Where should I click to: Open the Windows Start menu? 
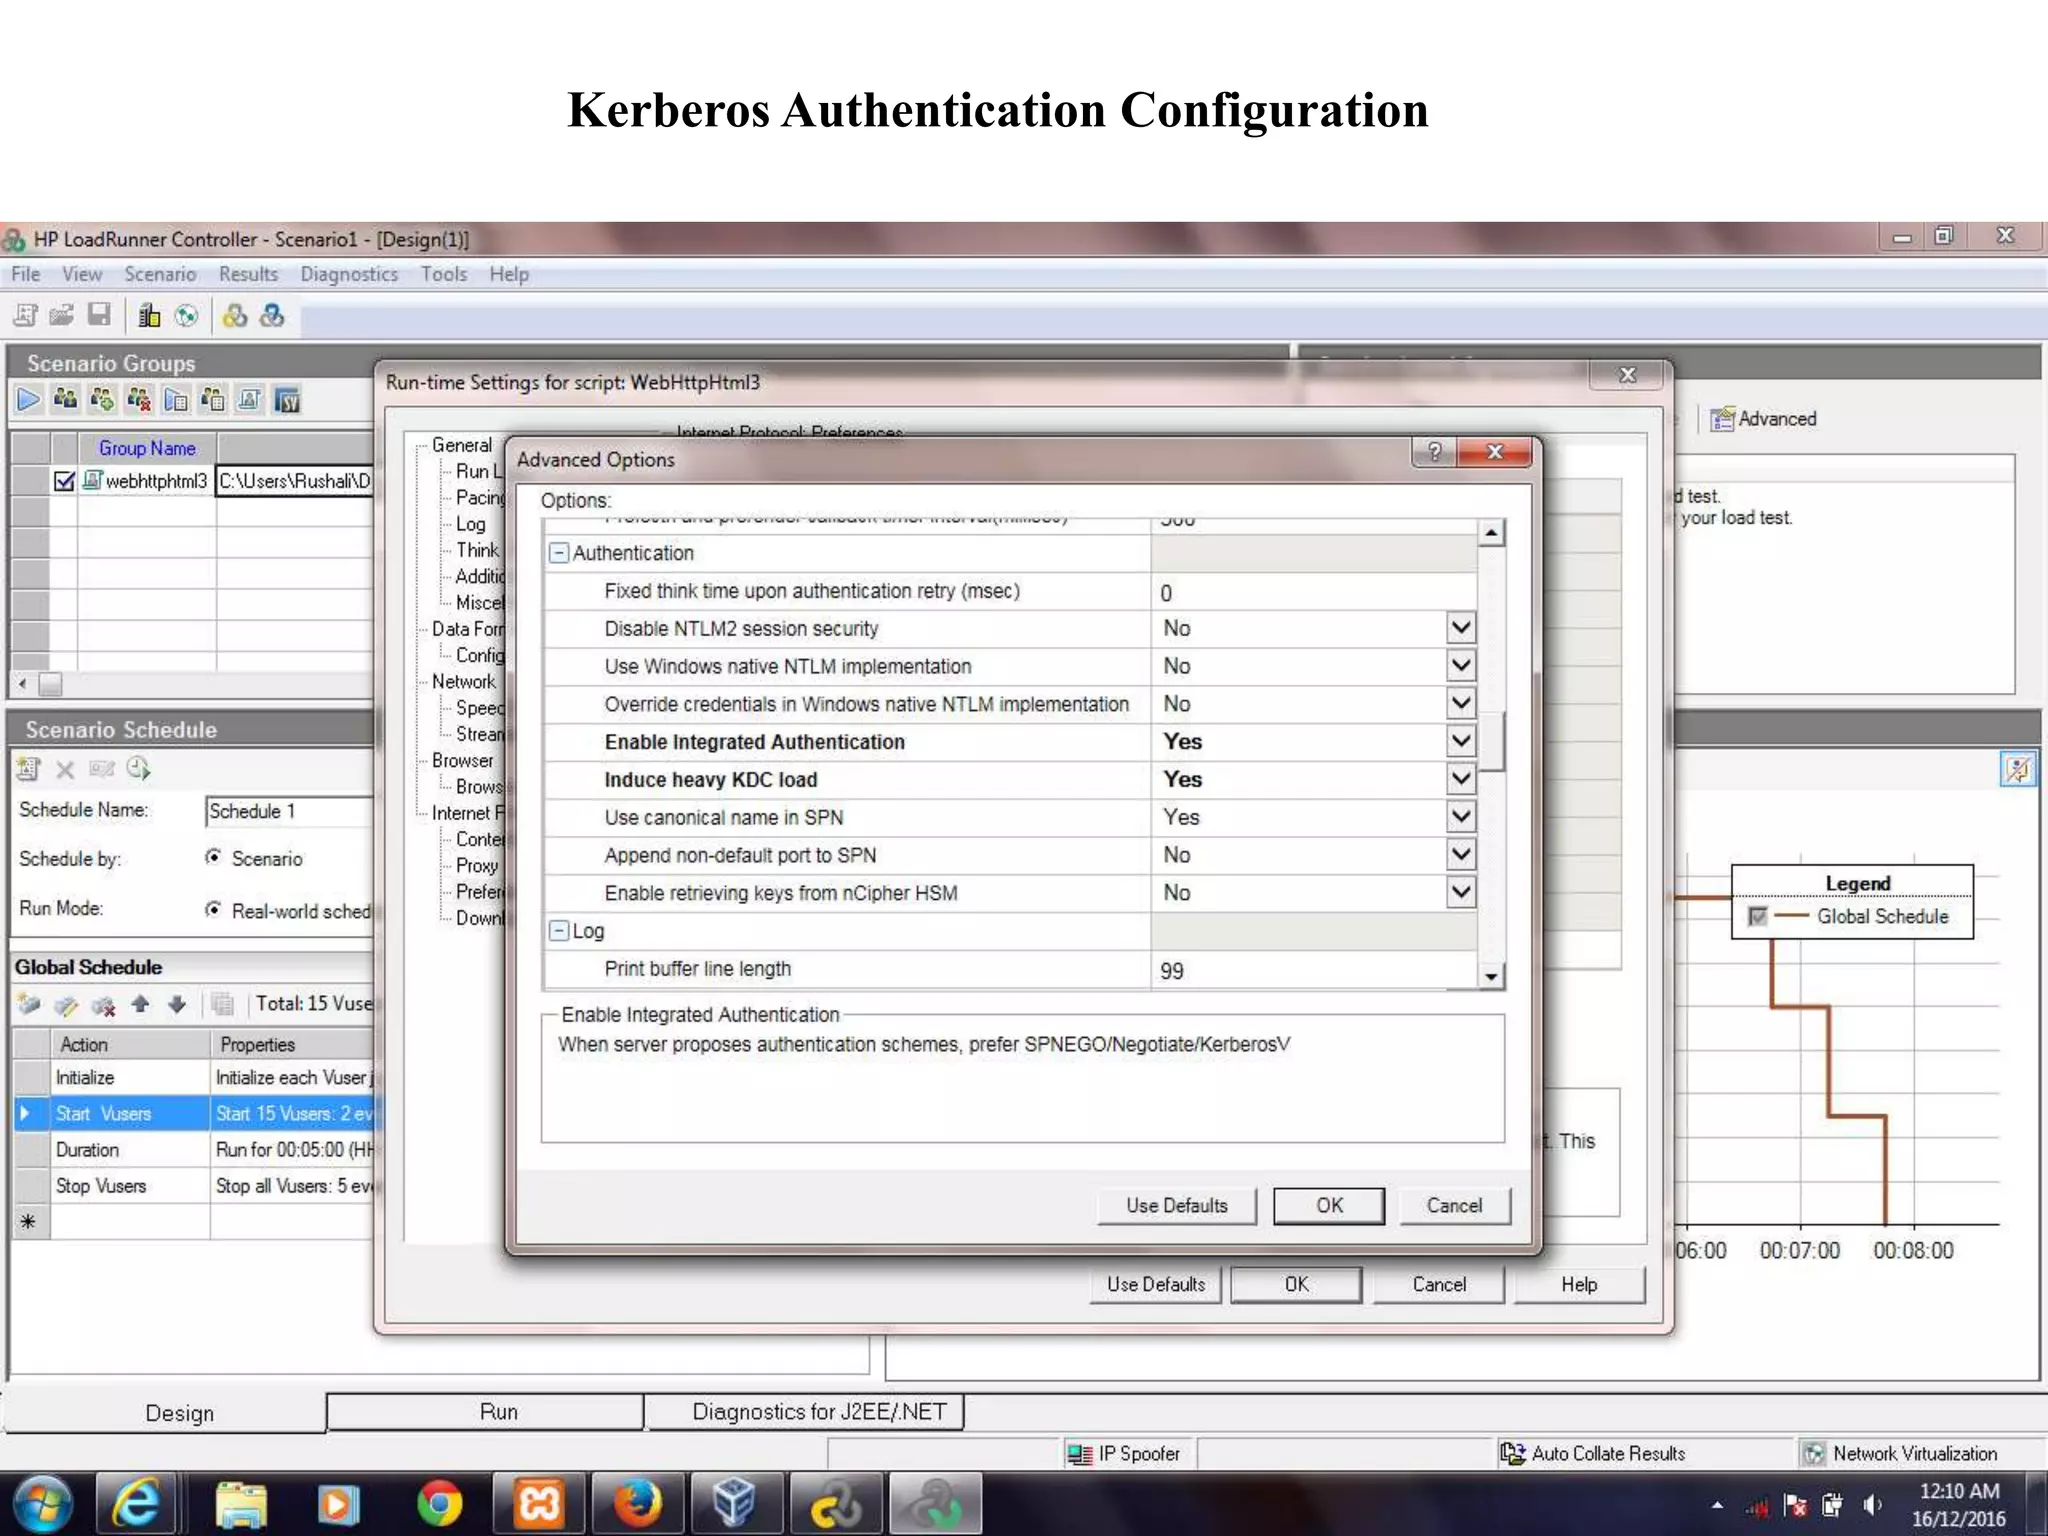coord(42,1504)
